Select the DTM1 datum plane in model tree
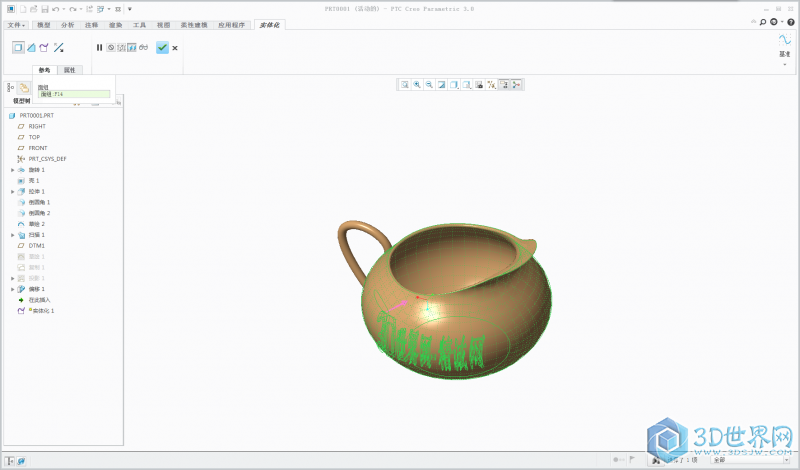 coord(36,245)
